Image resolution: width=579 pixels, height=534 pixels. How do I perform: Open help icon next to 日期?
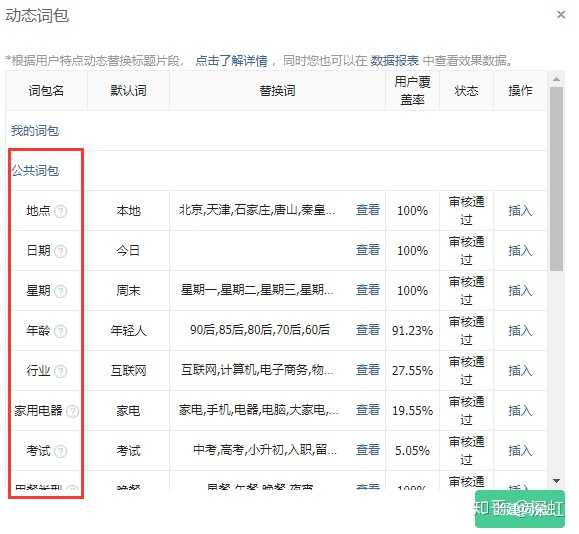pos(60,251)
